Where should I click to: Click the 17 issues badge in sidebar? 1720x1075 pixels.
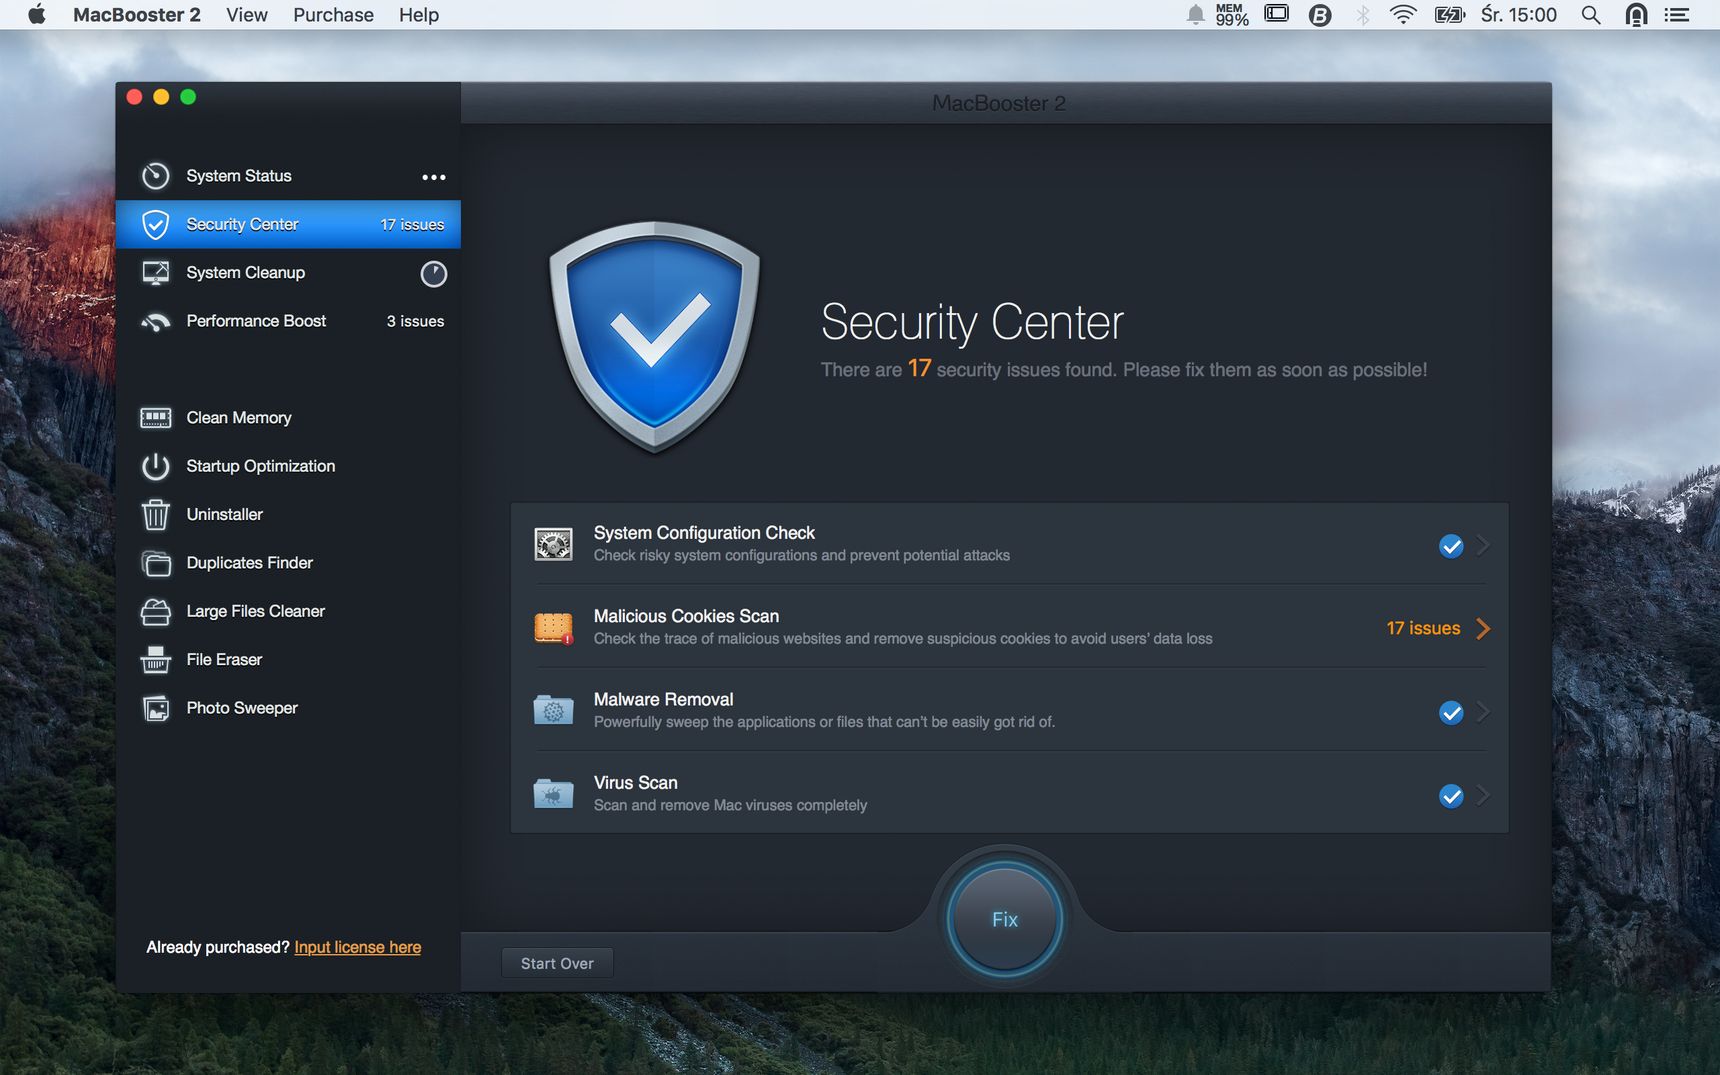click(x=412, y=225)
